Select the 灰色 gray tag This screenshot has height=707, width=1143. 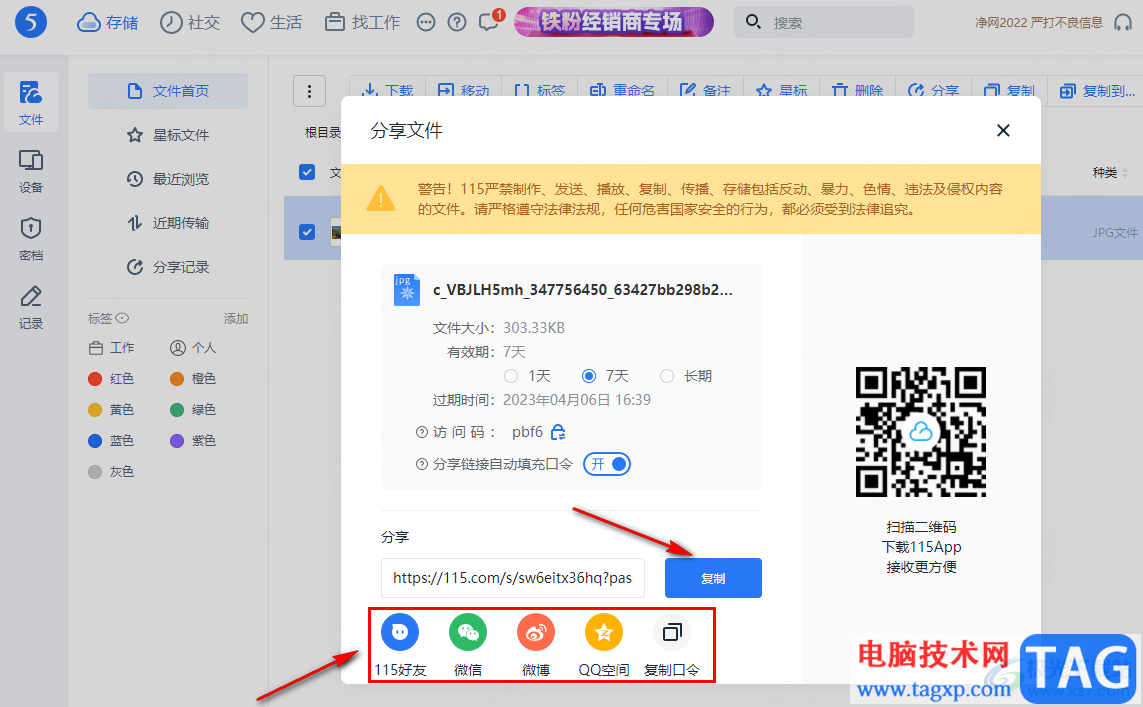pos(112,472)
